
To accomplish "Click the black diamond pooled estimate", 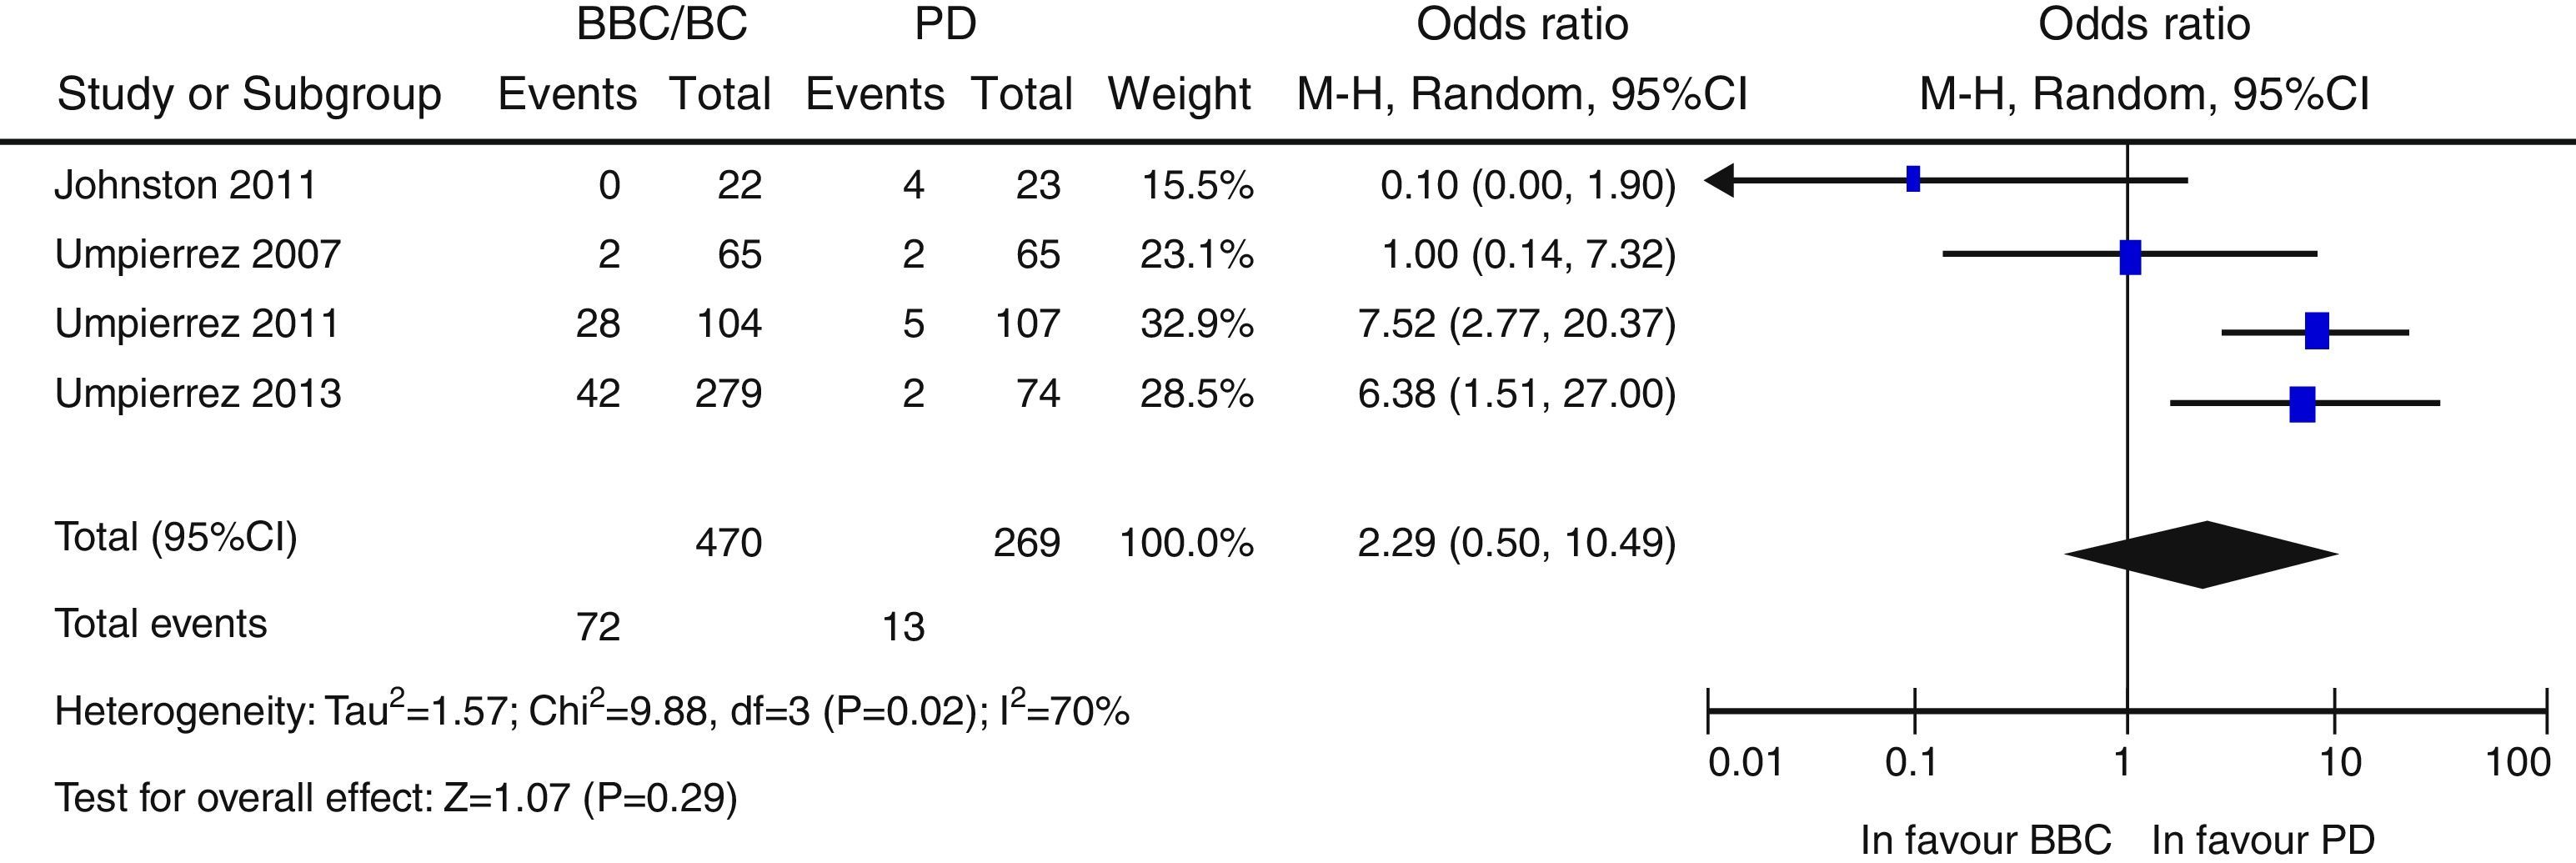I will pos(2202,554).
